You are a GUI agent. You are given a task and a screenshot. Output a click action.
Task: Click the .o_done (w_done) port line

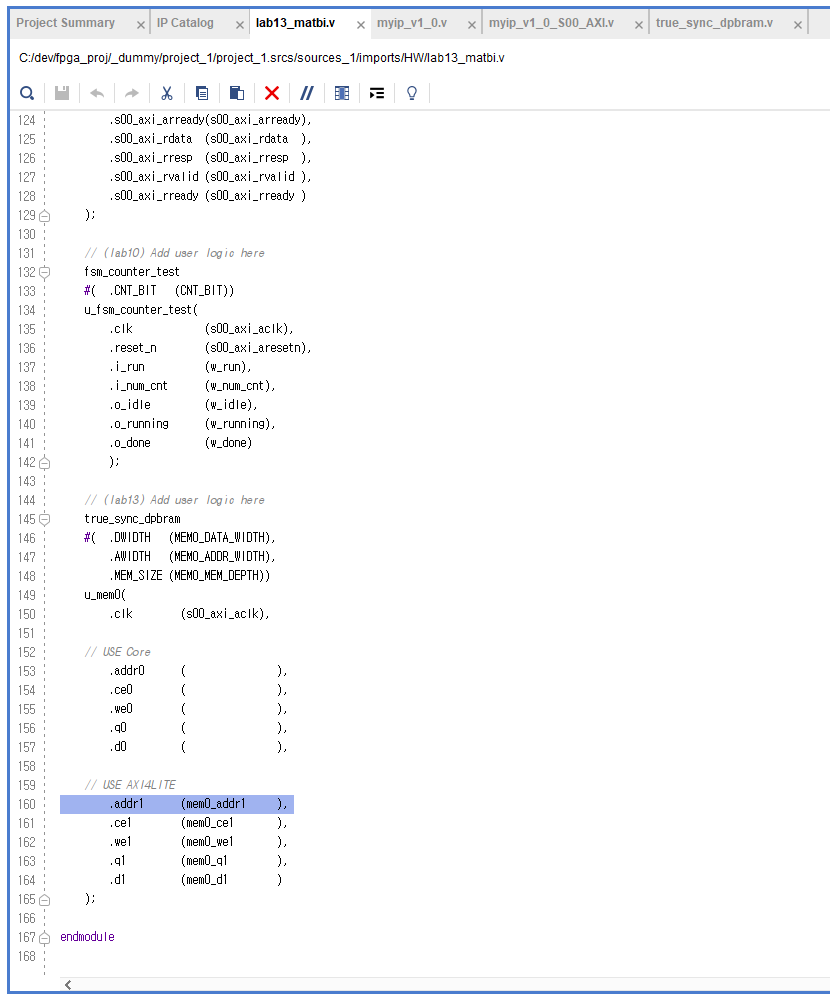(x=181, y=443)
